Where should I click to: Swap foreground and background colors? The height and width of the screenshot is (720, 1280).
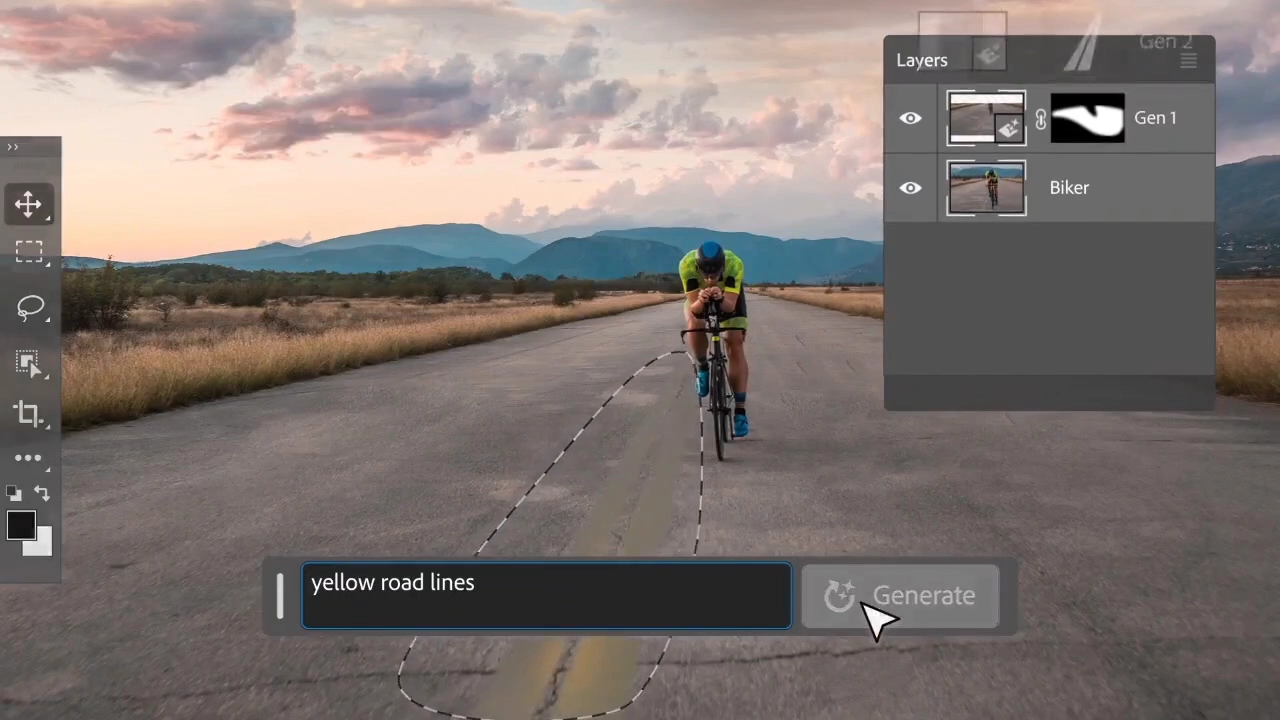point(42,493)
